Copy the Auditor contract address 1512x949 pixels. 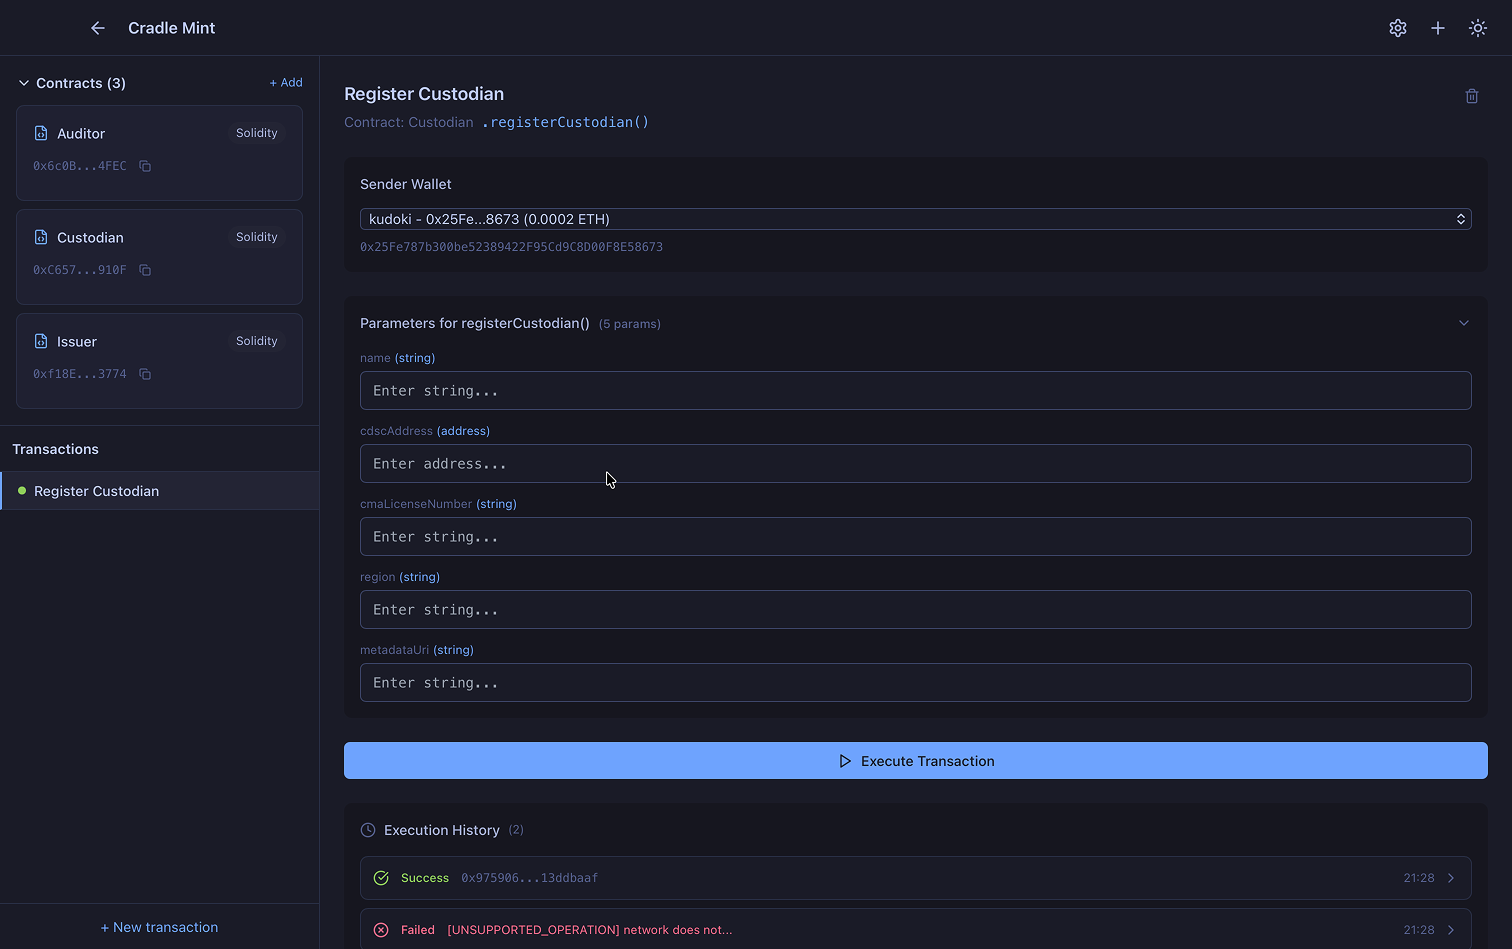145,166
